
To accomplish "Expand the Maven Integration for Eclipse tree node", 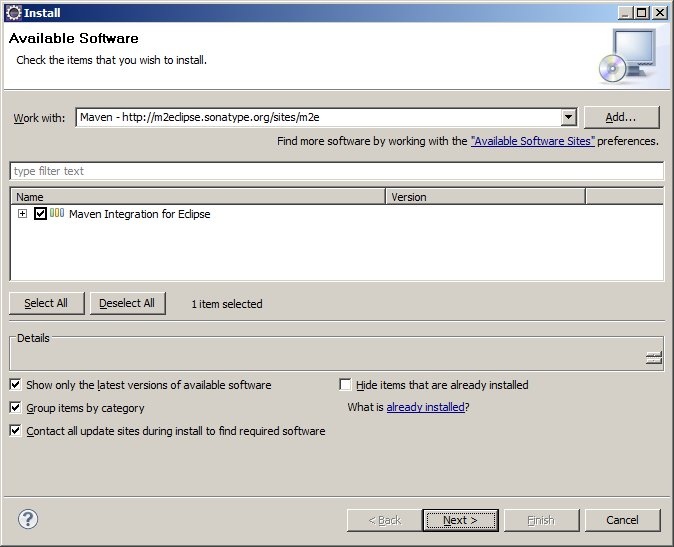I will click(x=22, y=214).
